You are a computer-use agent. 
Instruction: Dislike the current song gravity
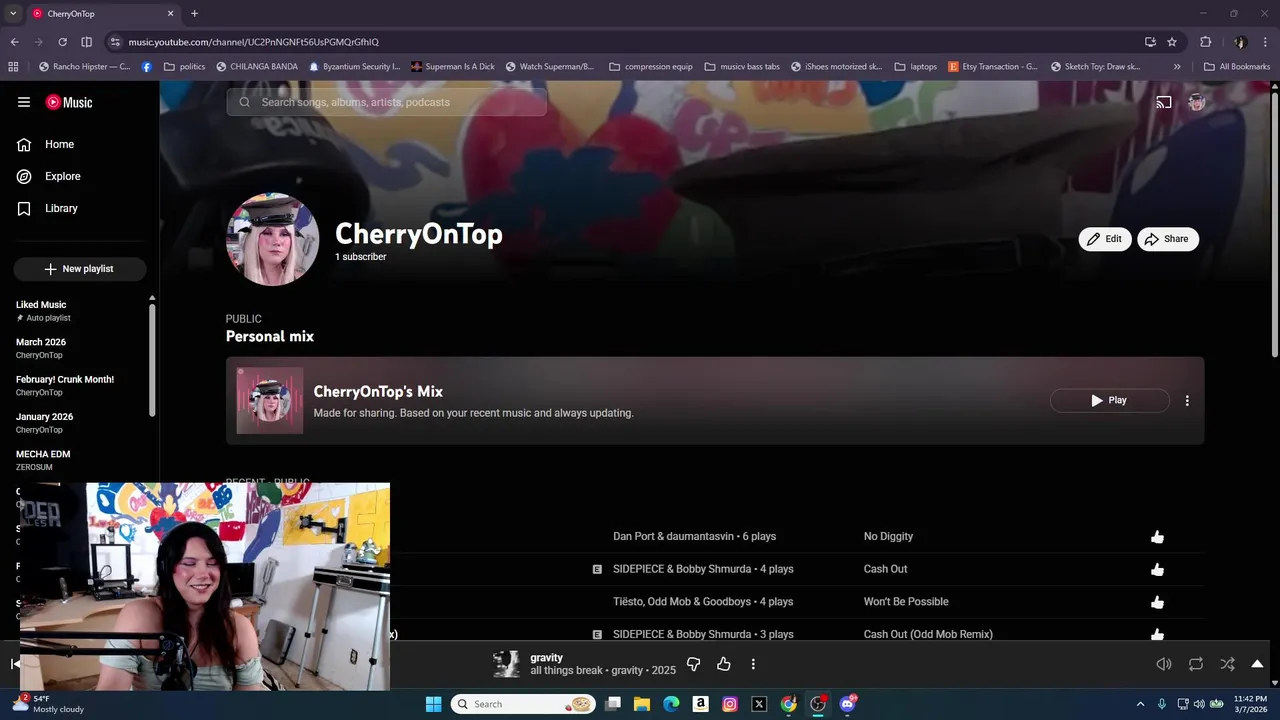coord(693,664)
